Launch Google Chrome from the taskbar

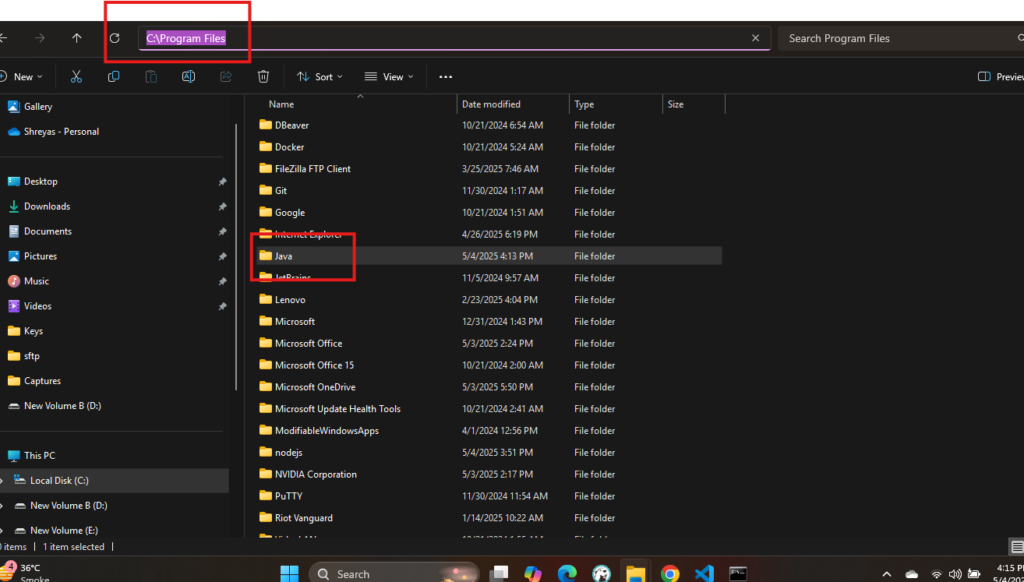pos(669,573)
